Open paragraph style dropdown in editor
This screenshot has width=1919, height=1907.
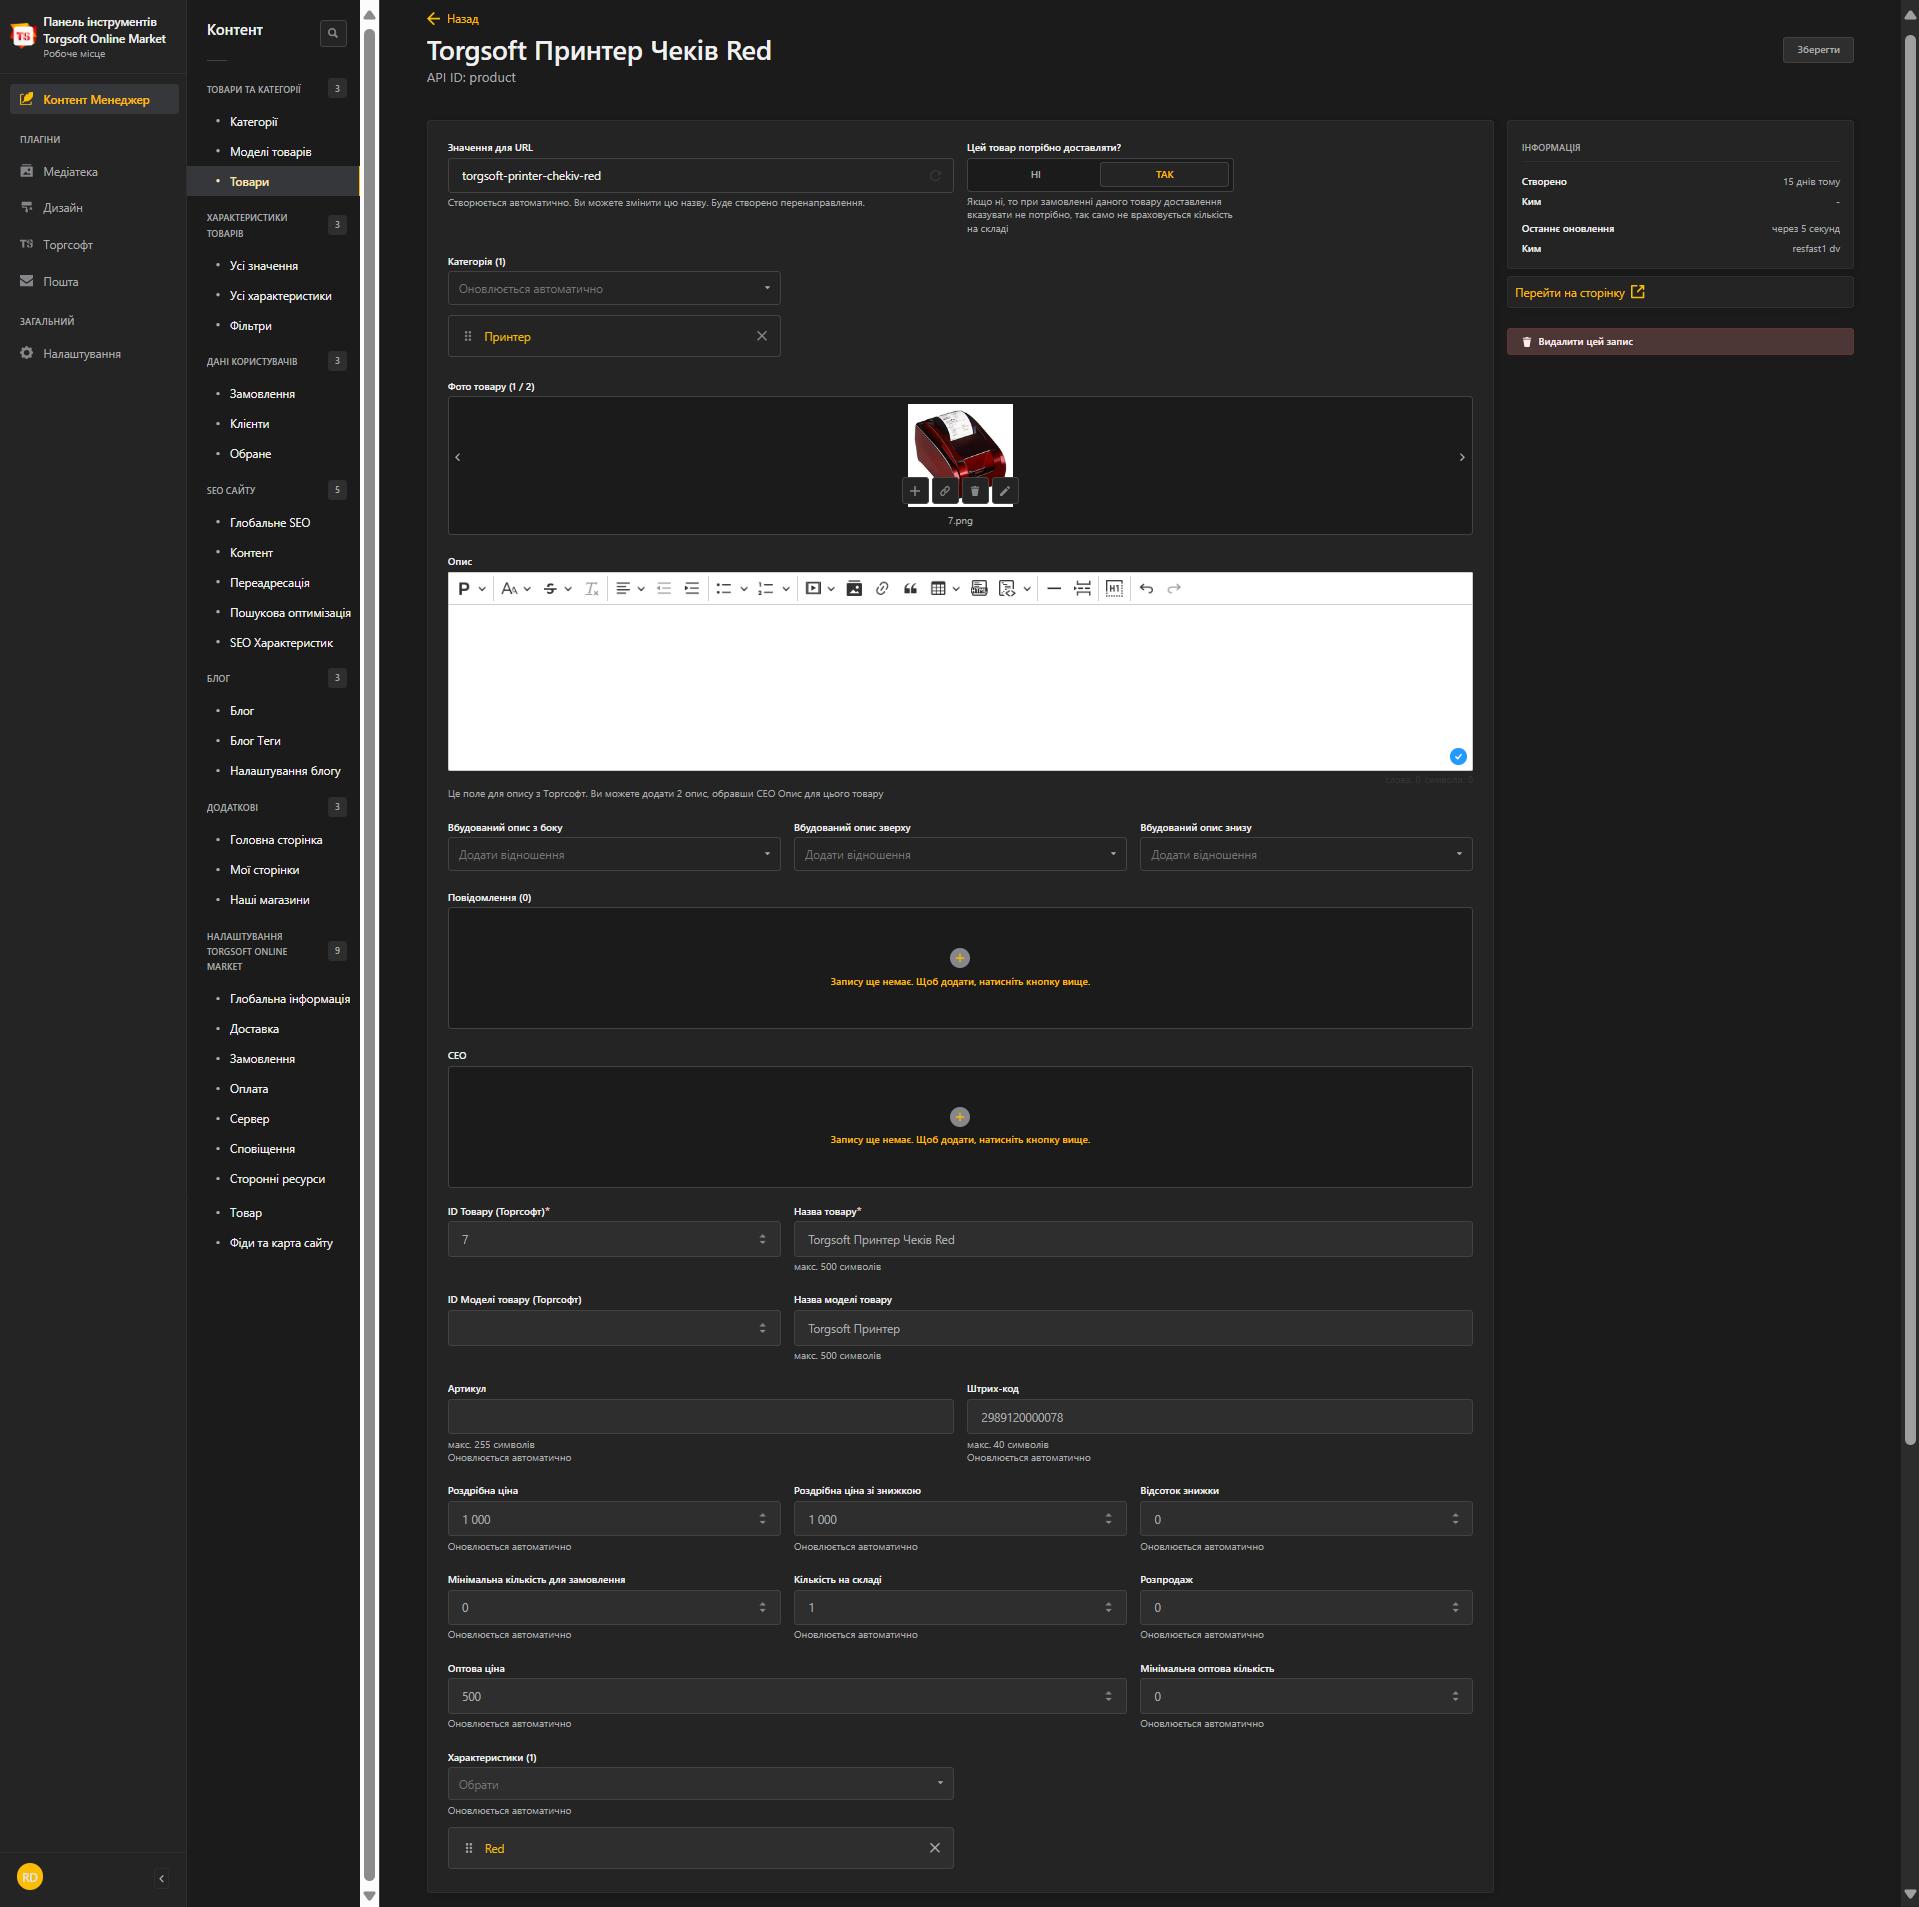tap(472, 589)
